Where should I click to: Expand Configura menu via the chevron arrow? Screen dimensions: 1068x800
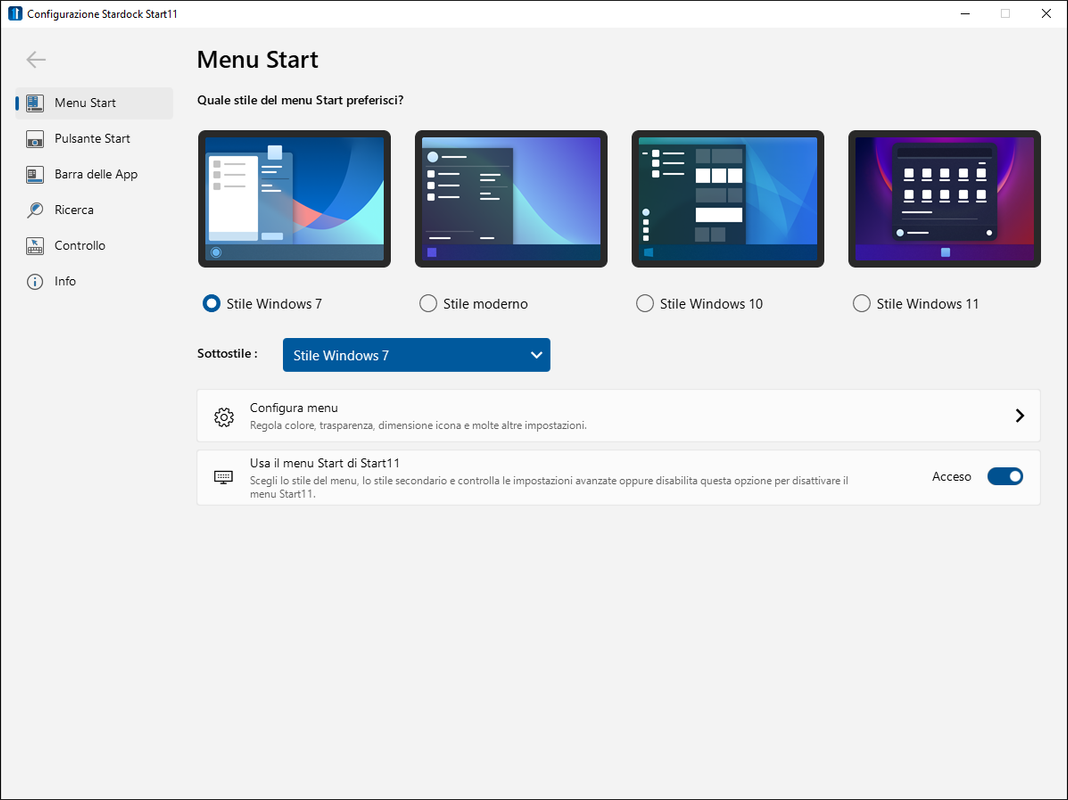1020,415
